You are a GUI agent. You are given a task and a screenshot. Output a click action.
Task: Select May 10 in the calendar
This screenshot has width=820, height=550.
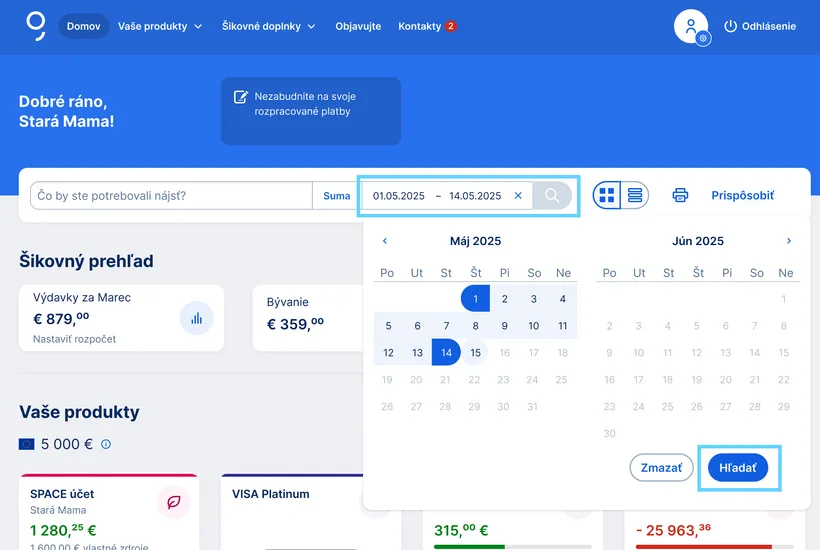[533, 326]
